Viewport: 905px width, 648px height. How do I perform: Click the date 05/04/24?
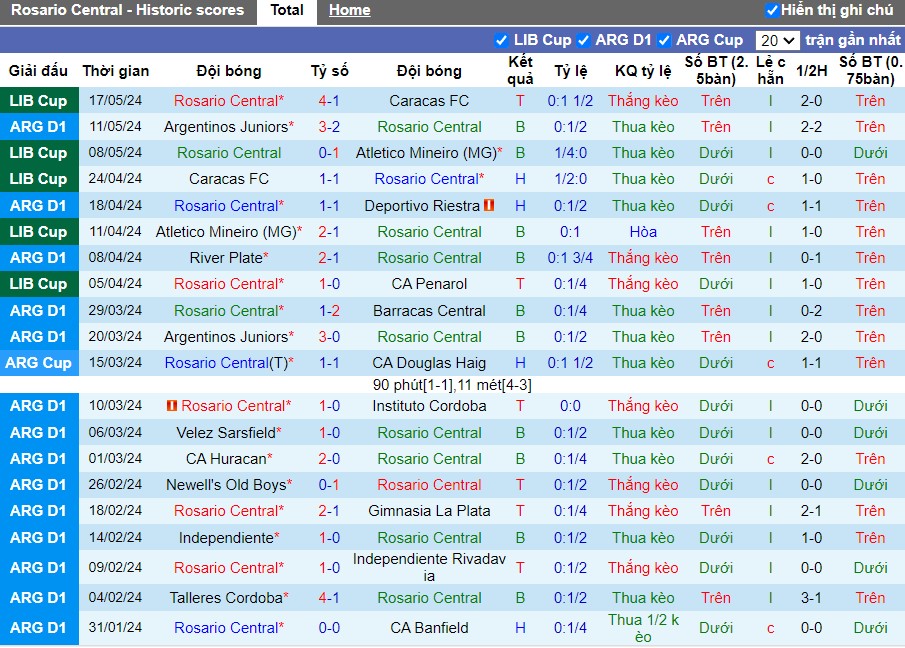click(115, 284)
